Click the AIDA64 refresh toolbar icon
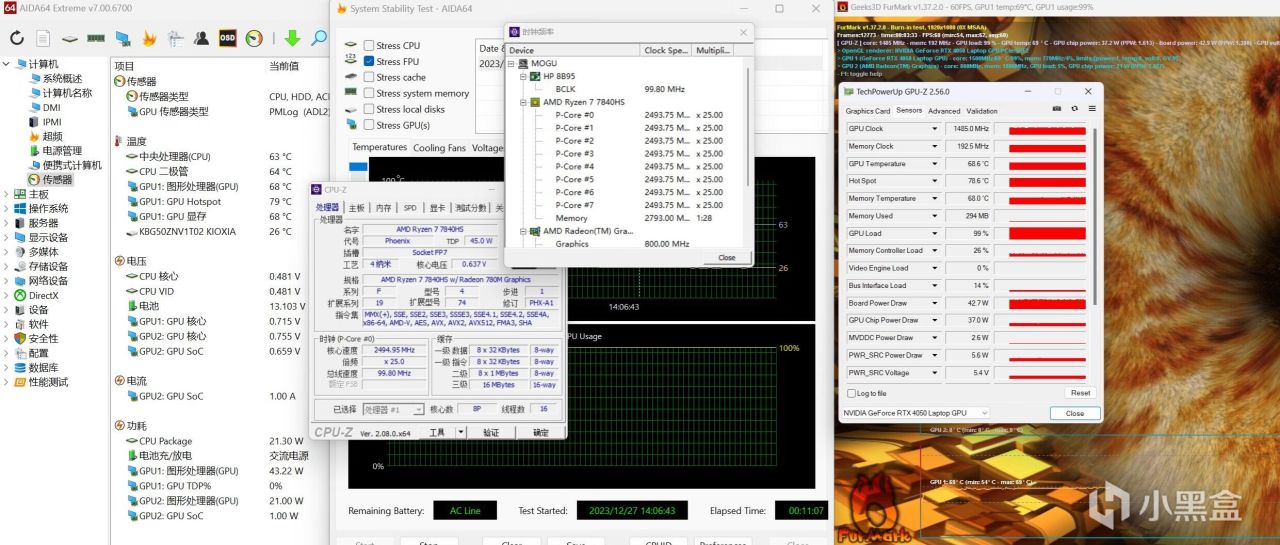 (x=17, y=39)
